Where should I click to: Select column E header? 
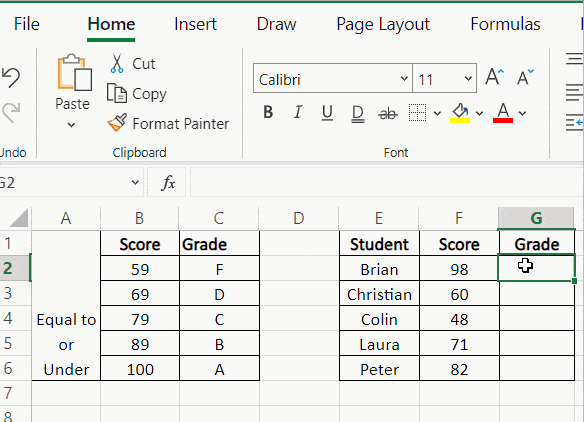[379, 218]
